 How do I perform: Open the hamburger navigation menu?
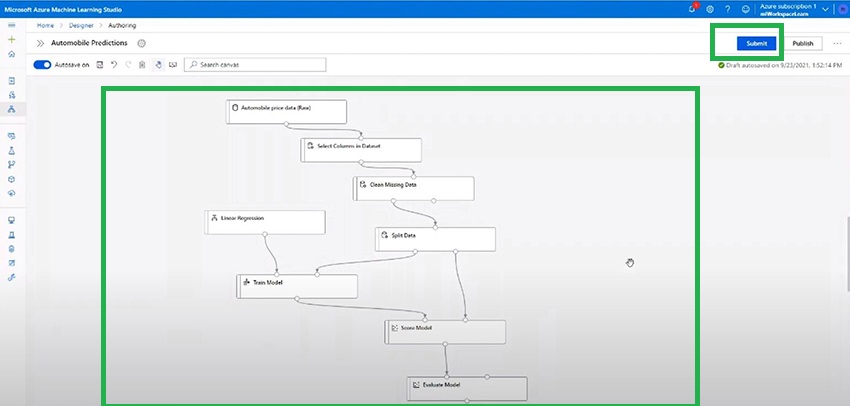click(11, 25)
